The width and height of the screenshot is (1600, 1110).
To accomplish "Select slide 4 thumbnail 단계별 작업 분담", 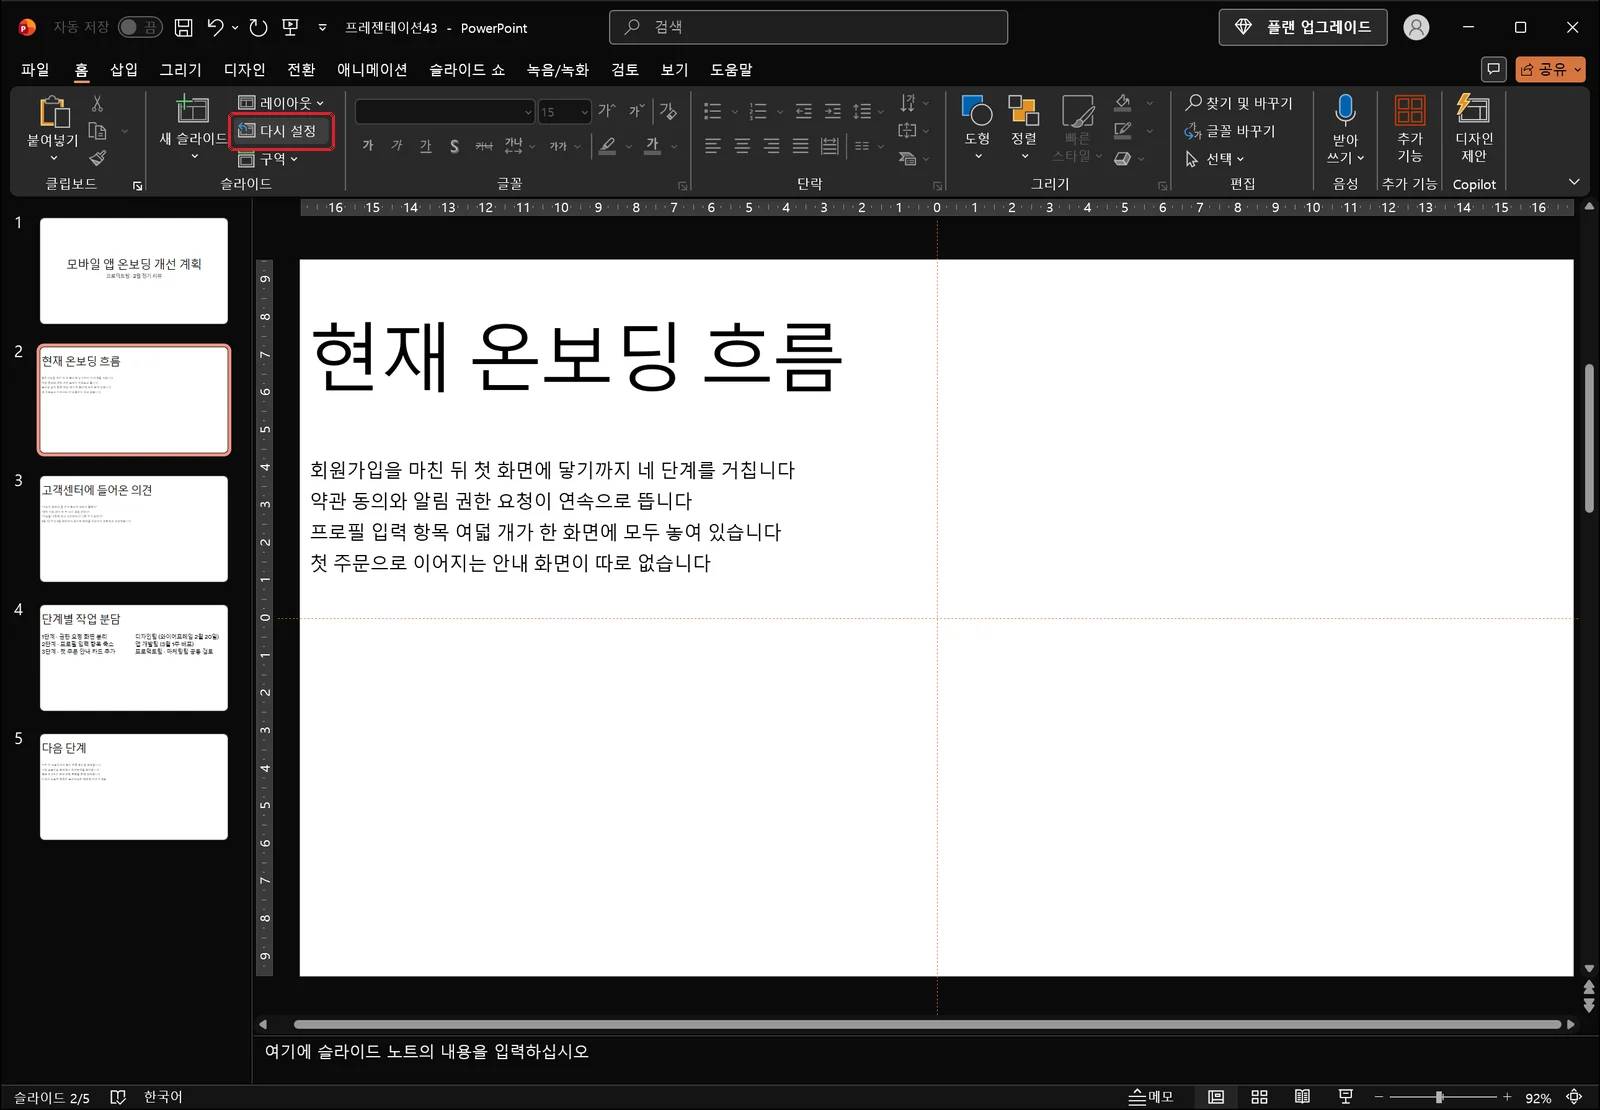I will (134, 657).
